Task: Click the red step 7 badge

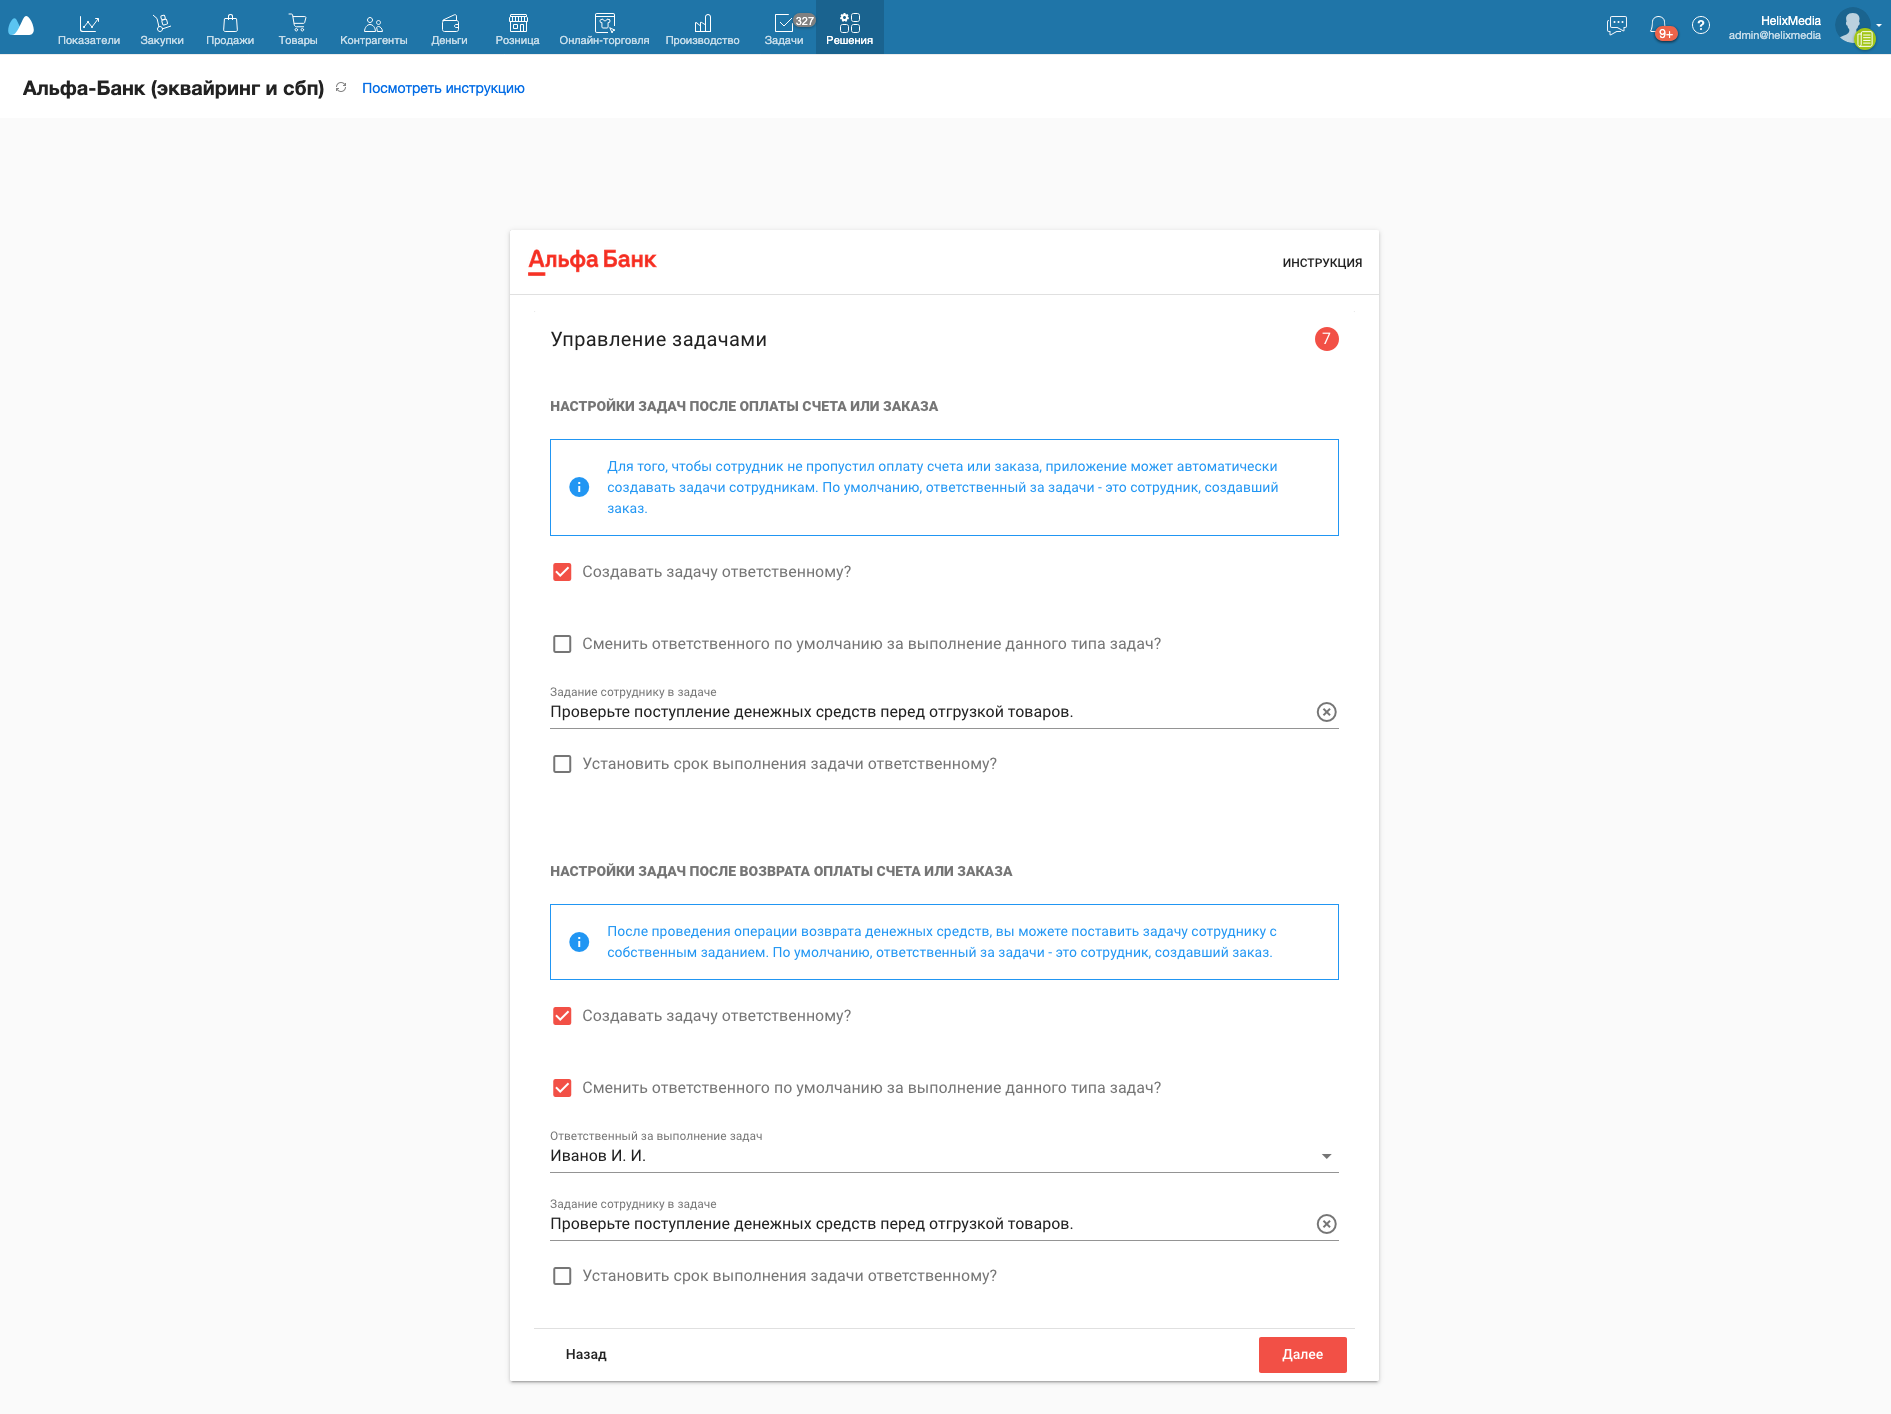Action: [x=1326, y=339]
